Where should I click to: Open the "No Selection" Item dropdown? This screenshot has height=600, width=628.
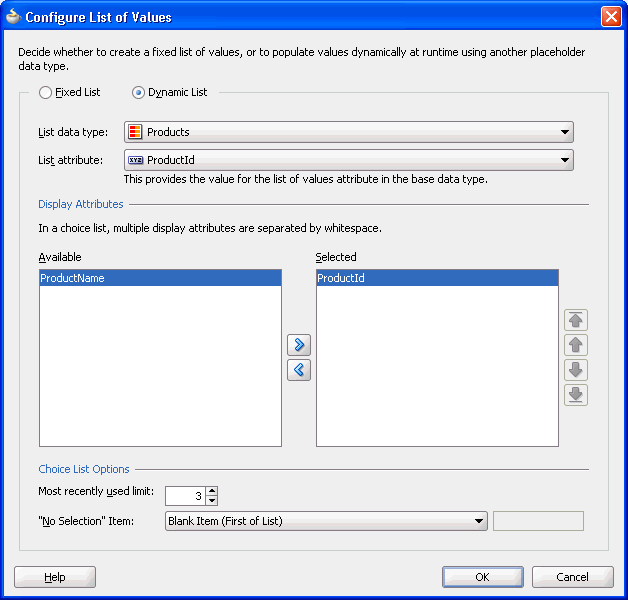[x=326, y=521]
